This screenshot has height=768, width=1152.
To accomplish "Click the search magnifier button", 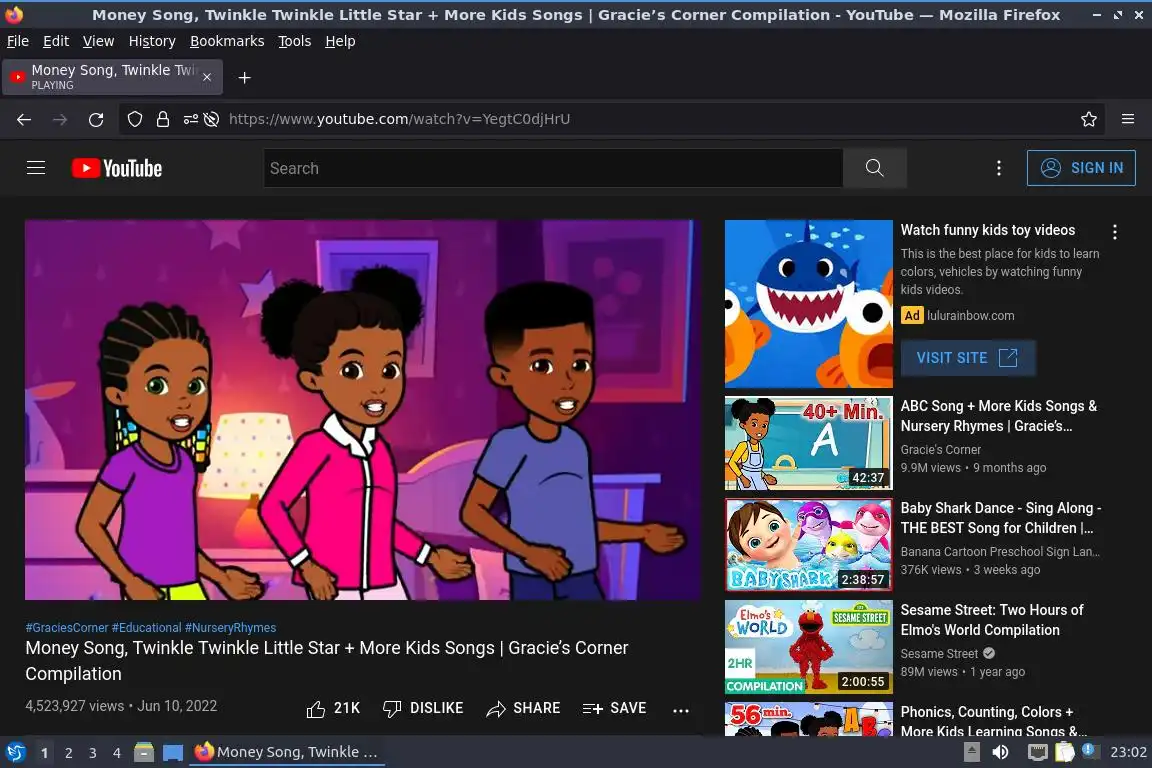I will coord(874,168).
